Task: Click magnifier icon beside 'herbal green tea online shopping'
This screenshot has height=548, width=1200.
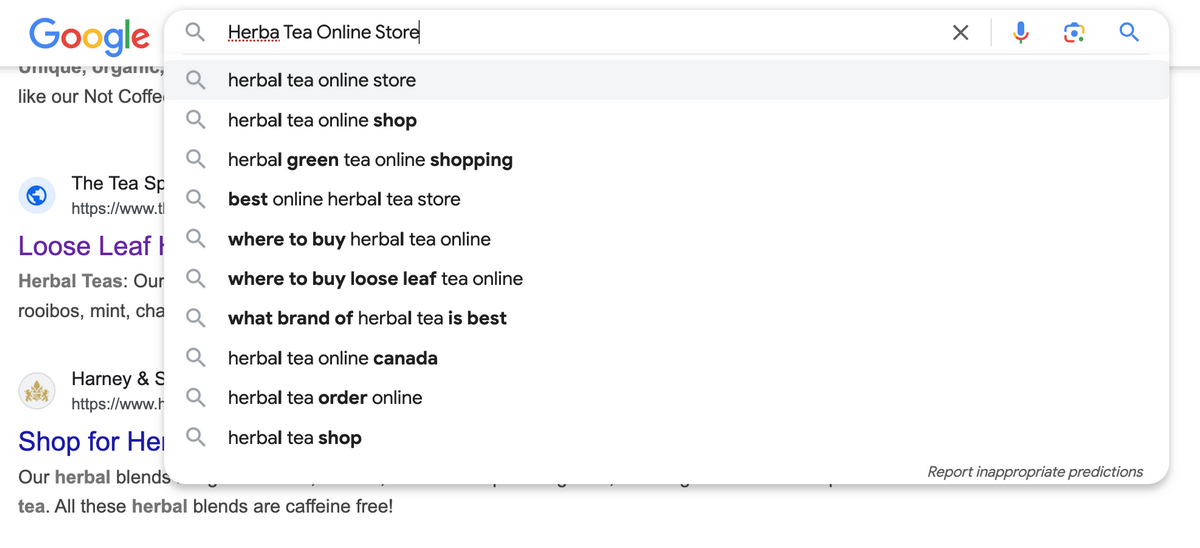Action: (x=196, y=160)
